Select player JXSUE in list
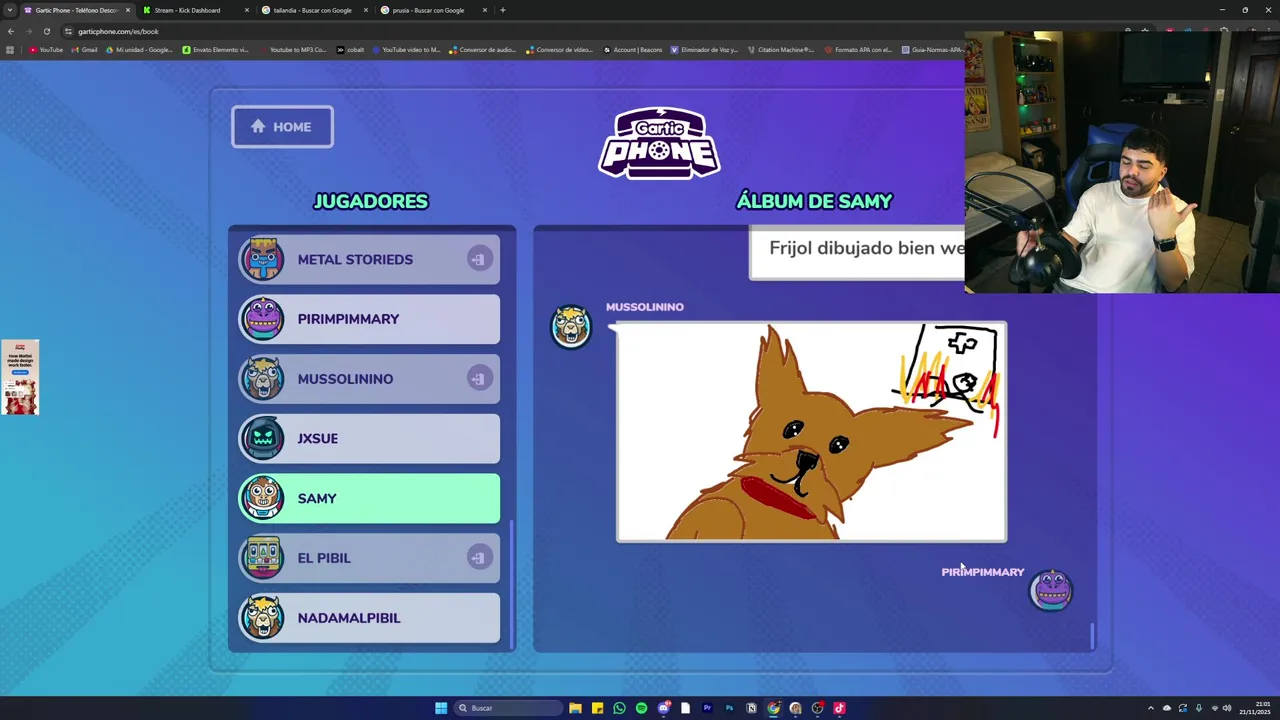The height and width of the screenshot is (720, 1280). [x=369, y=438]
